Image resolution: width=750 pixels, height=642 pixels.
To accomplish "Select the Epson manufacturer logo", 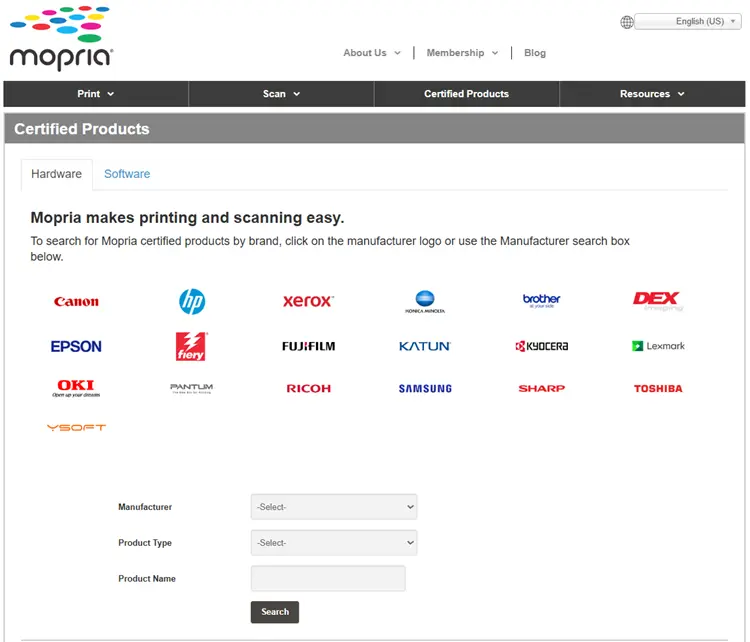I will pyautogui.click(x=76, y=346).
